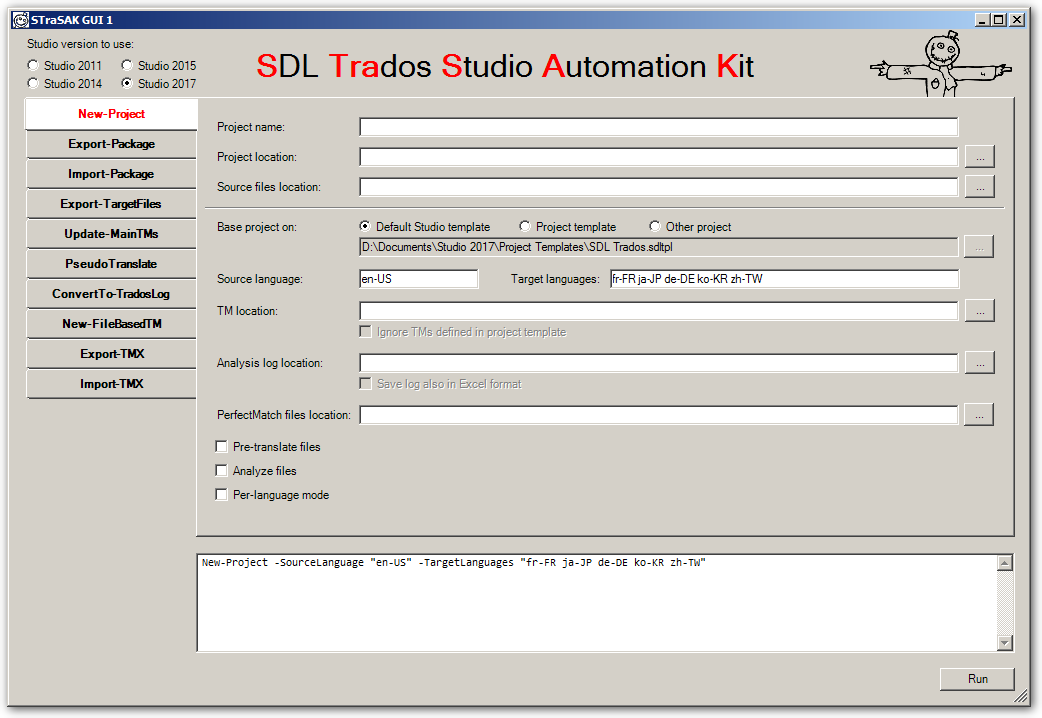Choose Project template option
Viewport: 1042px width, 718px height.
(x=525, y=226)
